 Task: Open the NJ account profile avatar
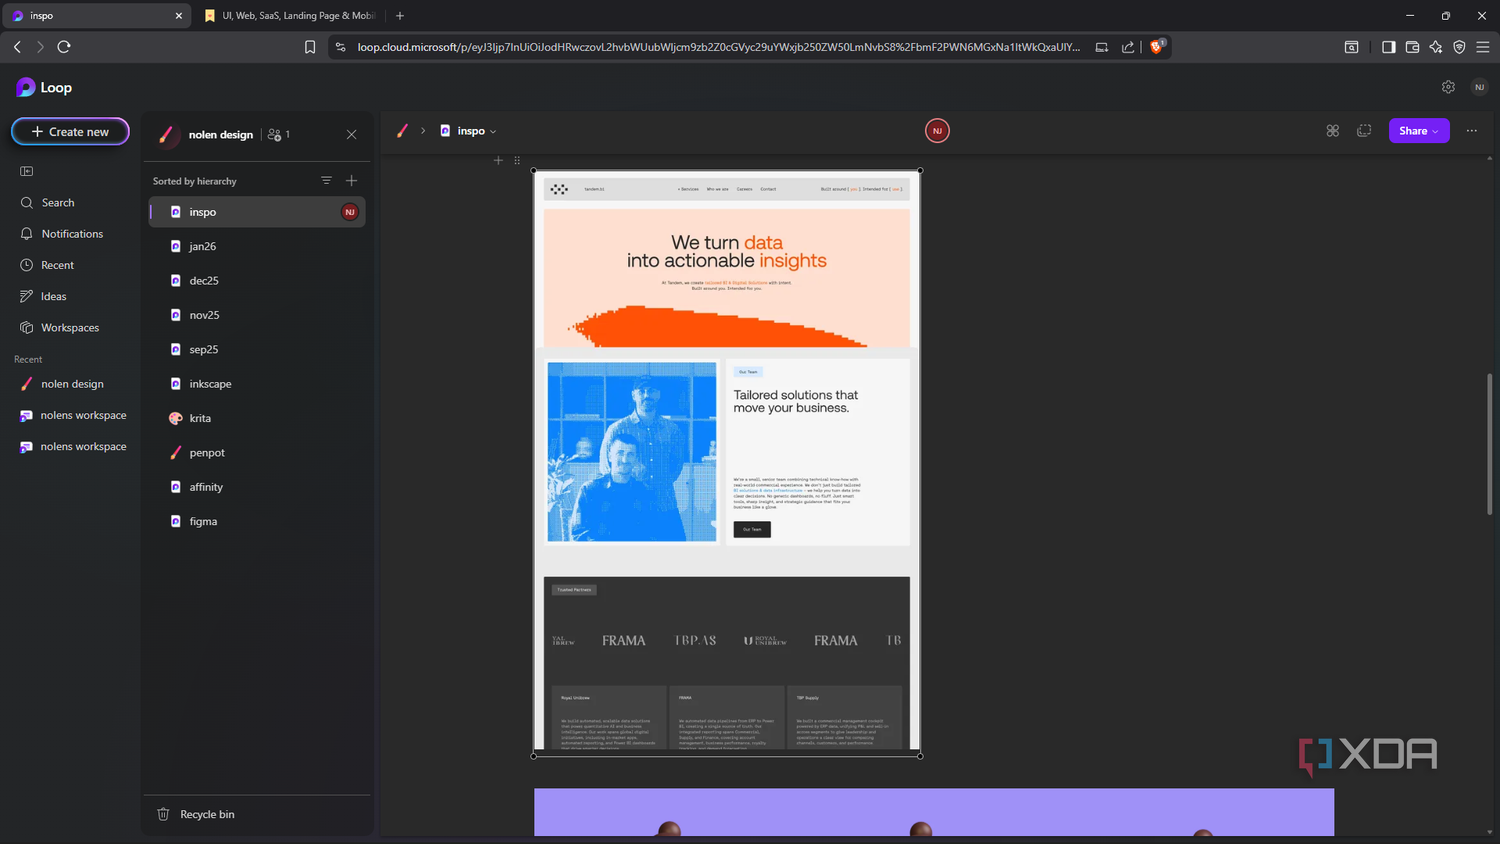tap(1479, 87)
